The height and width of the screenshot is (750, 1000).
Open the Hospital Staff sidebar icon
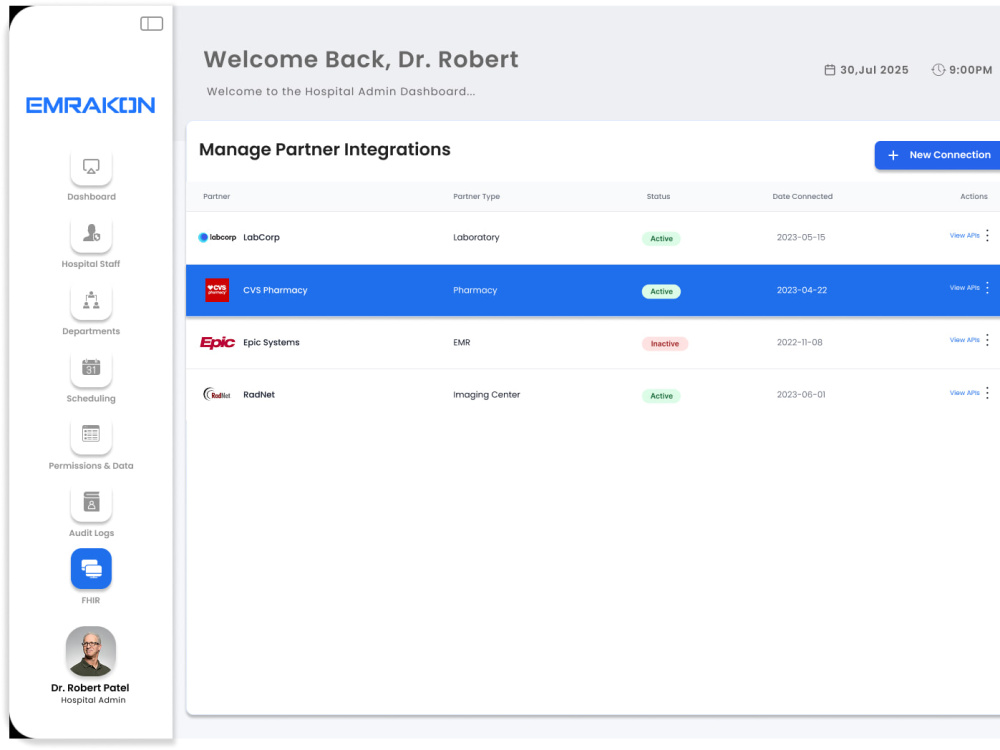[91, 234]
